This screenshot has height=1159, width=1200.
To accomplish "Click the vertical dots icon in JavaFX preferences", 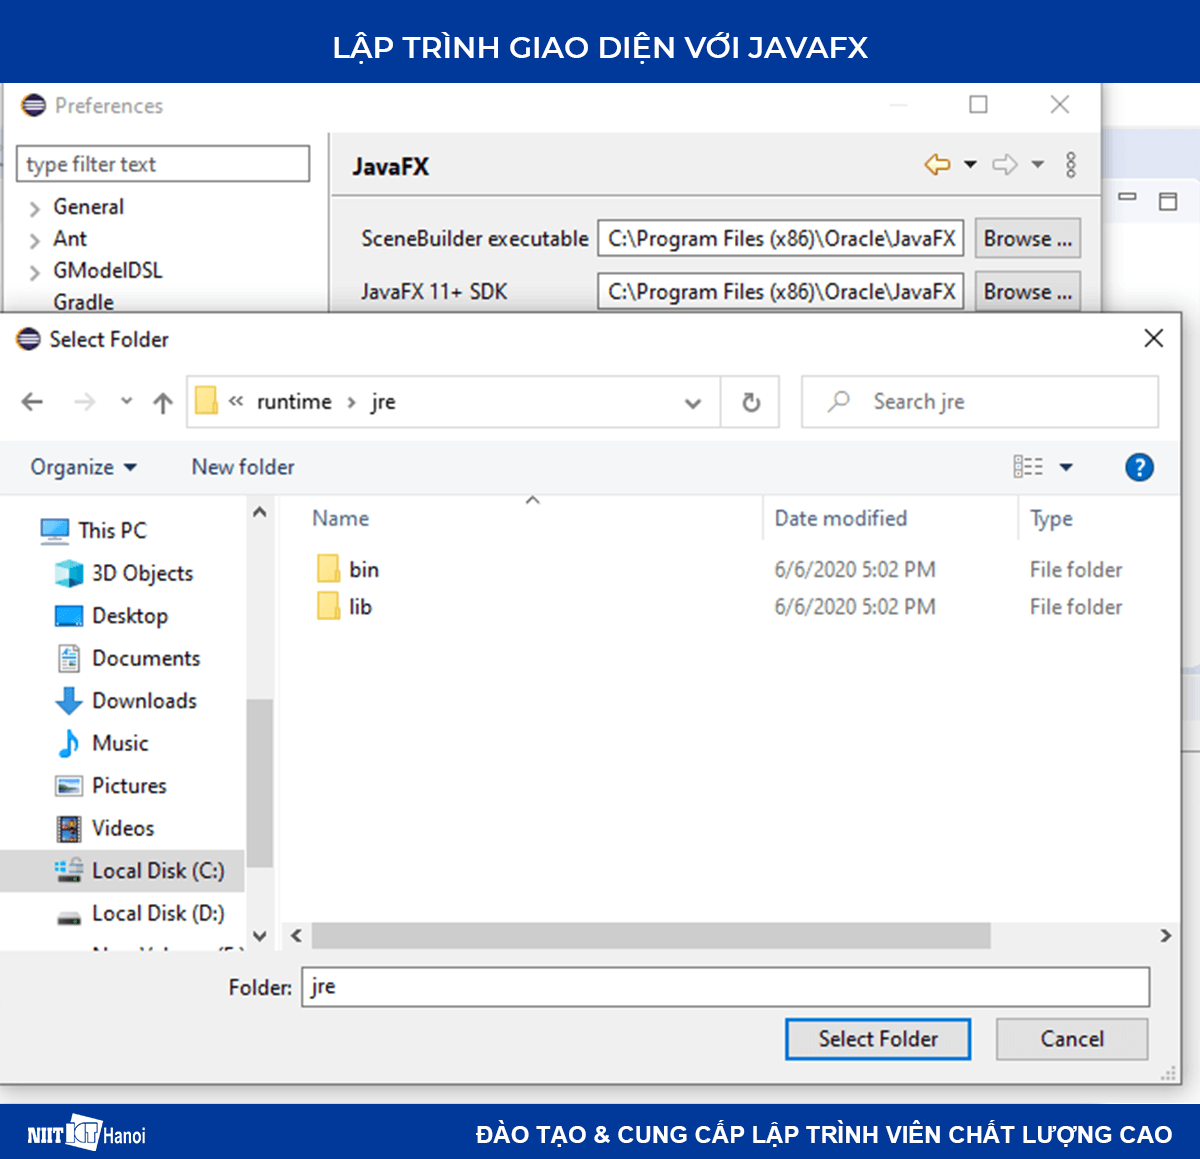I will click(x=1071, y=164).
